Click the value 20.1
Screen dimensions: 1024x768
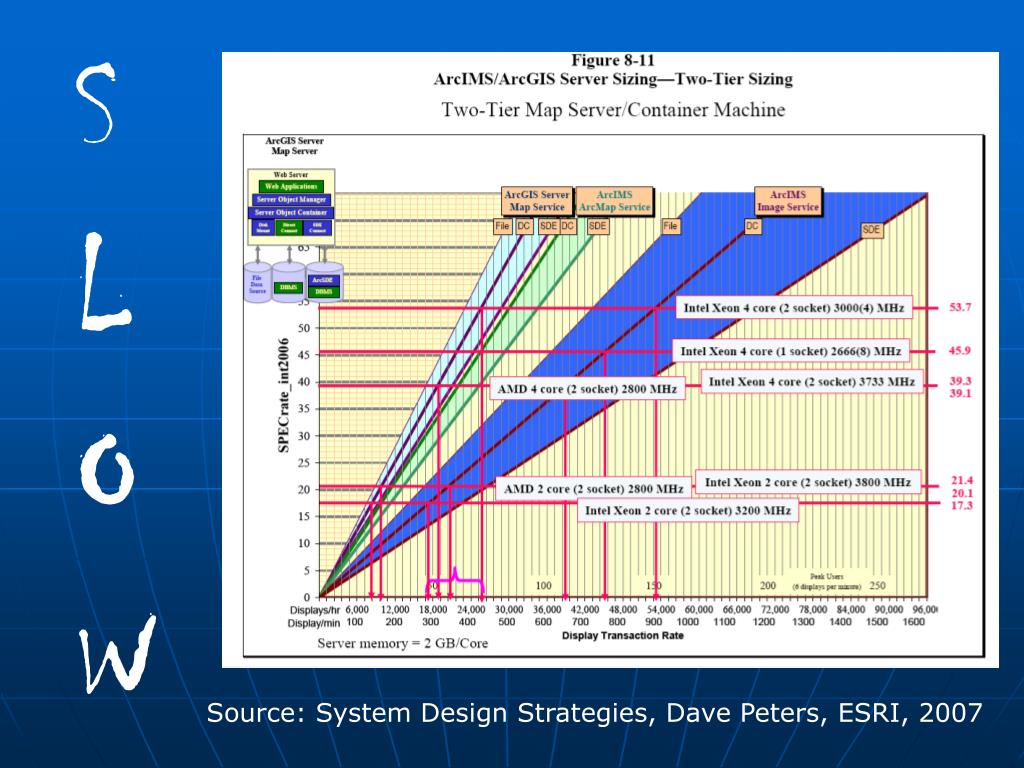962,493
